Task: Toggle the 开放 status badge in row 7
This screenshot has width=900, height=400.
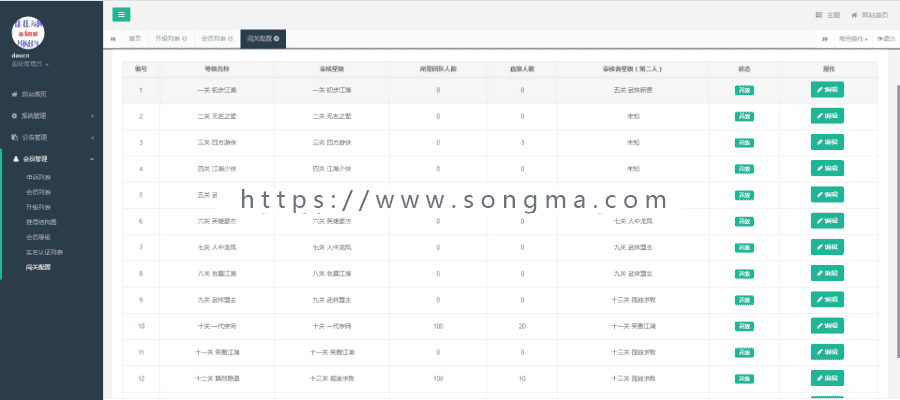Action: [744, 248]
